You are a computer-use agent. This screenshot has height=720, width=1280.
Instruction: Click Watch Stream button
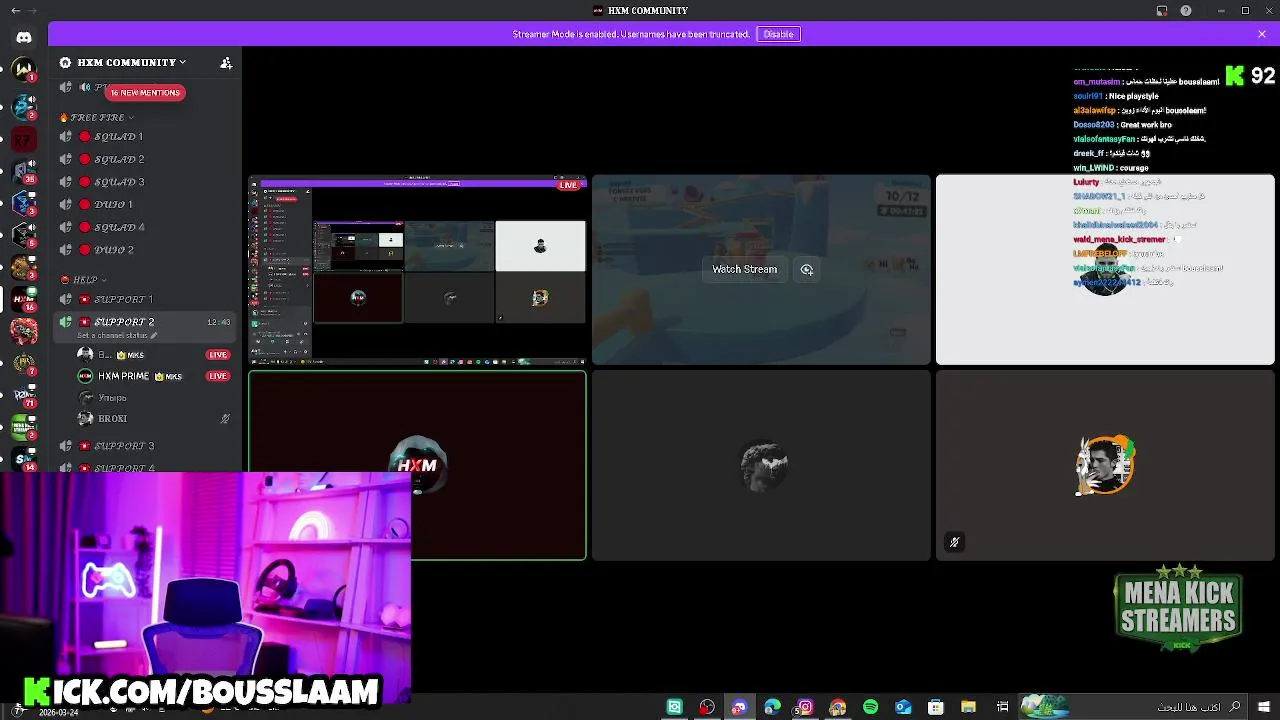744,269
